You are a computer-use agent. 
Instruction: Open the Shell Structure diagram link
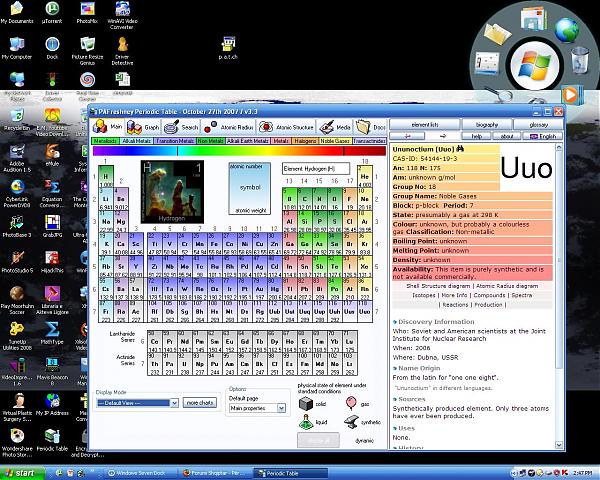[x=438, y=286]
